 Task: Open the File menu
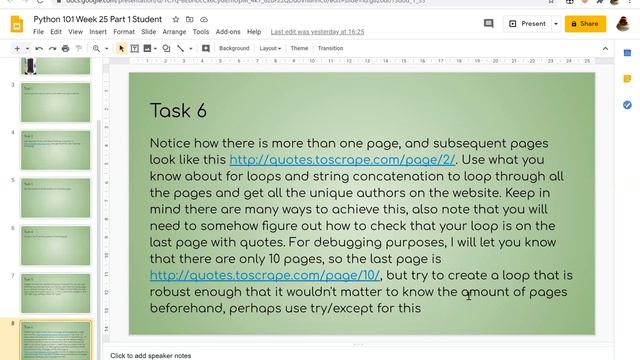pyautogui.click(x=38, y=32)
